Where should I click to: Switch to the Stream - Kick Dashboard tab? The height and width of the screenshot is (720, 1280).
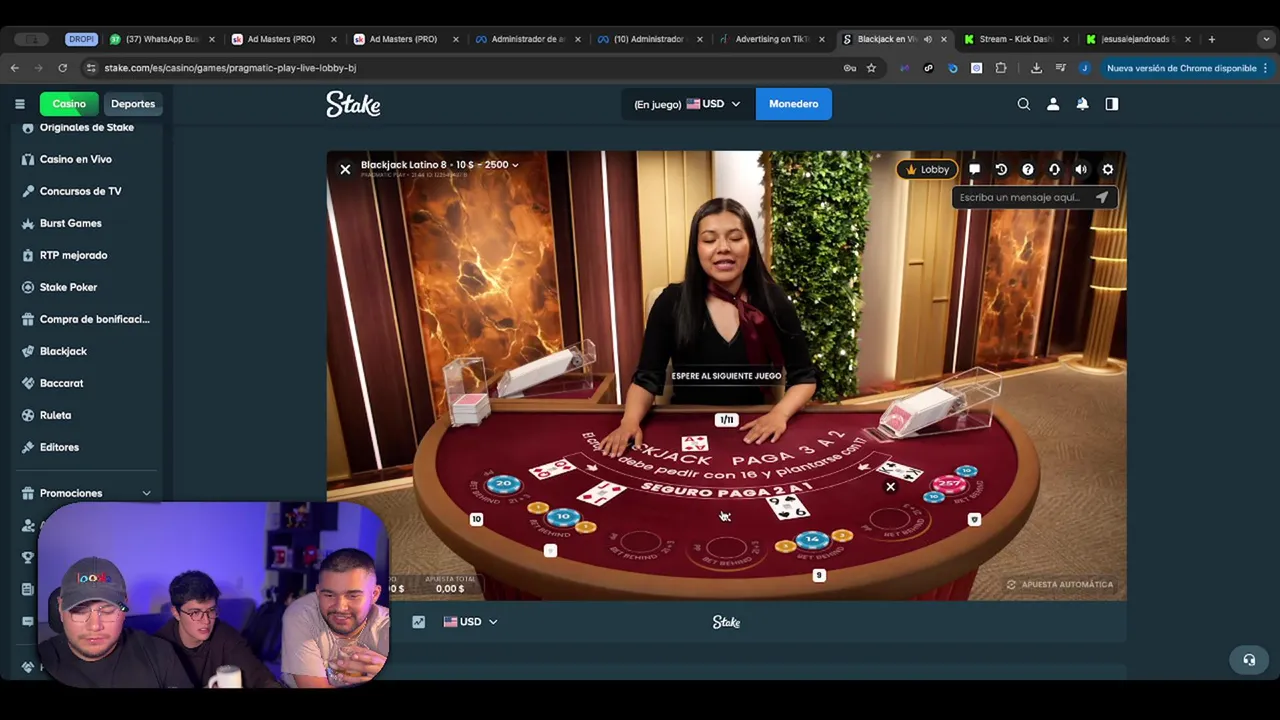point(1015,39)
